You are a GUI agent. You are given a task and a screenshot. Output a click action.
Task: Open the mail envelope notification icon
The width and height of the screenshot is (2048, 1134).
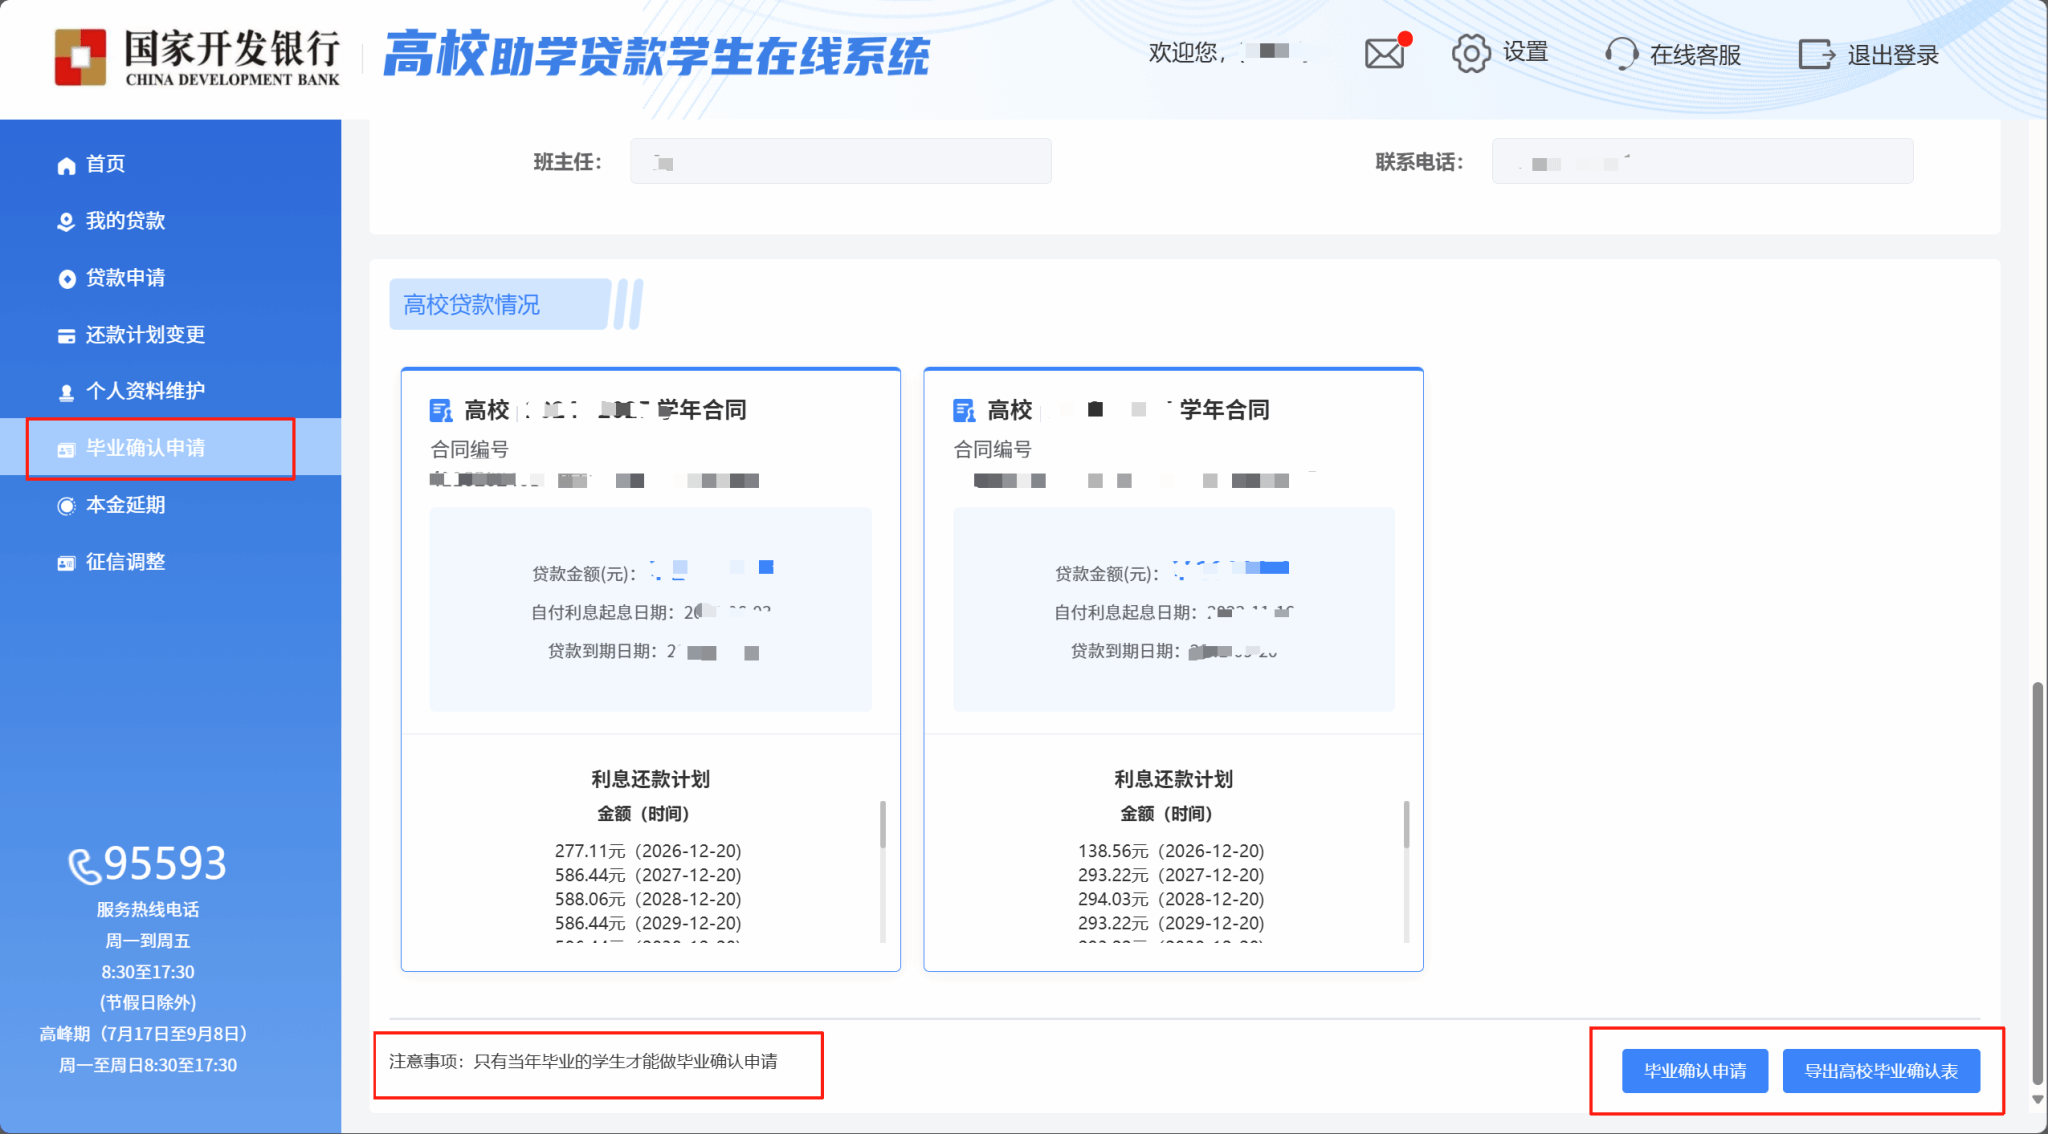pos(1385,53)
